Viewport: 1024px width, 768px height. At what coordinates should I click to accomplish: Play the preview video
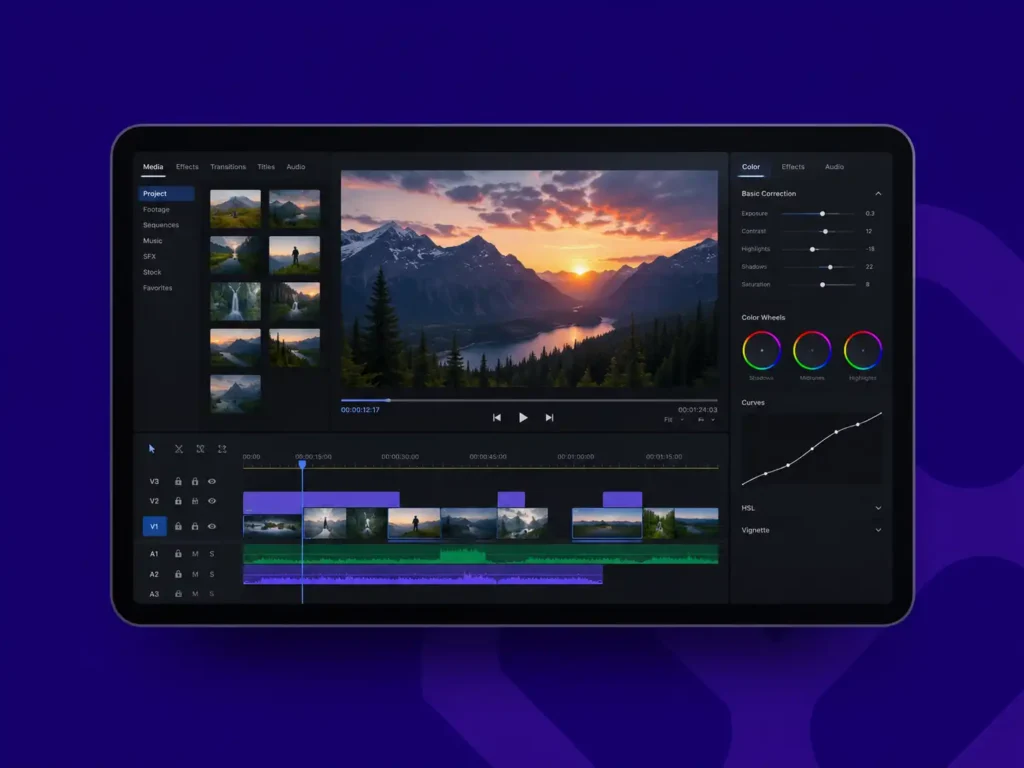point(522,417)
